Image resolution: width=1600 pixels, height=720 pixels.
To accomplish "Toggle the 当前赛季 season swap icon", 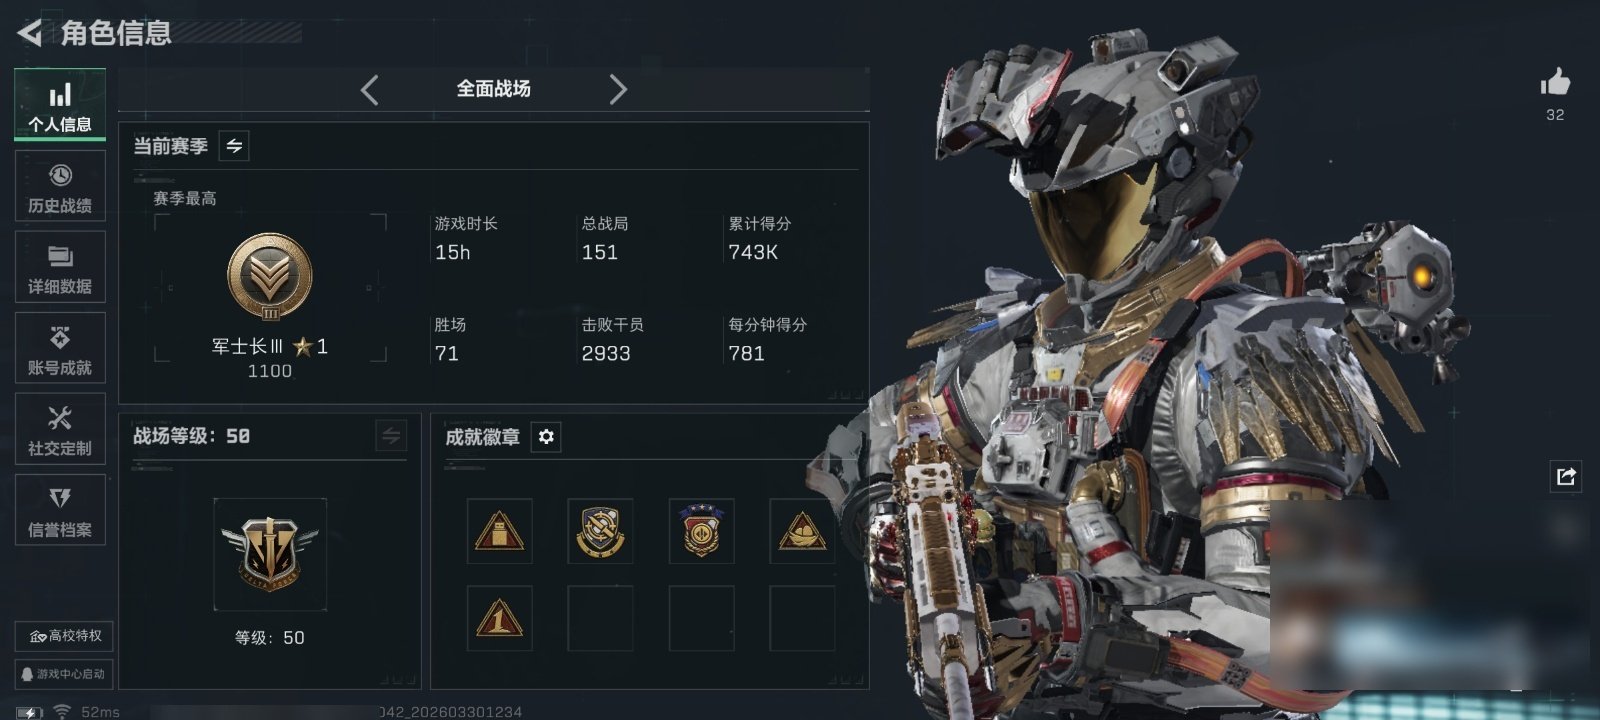I will click(234, 146).
